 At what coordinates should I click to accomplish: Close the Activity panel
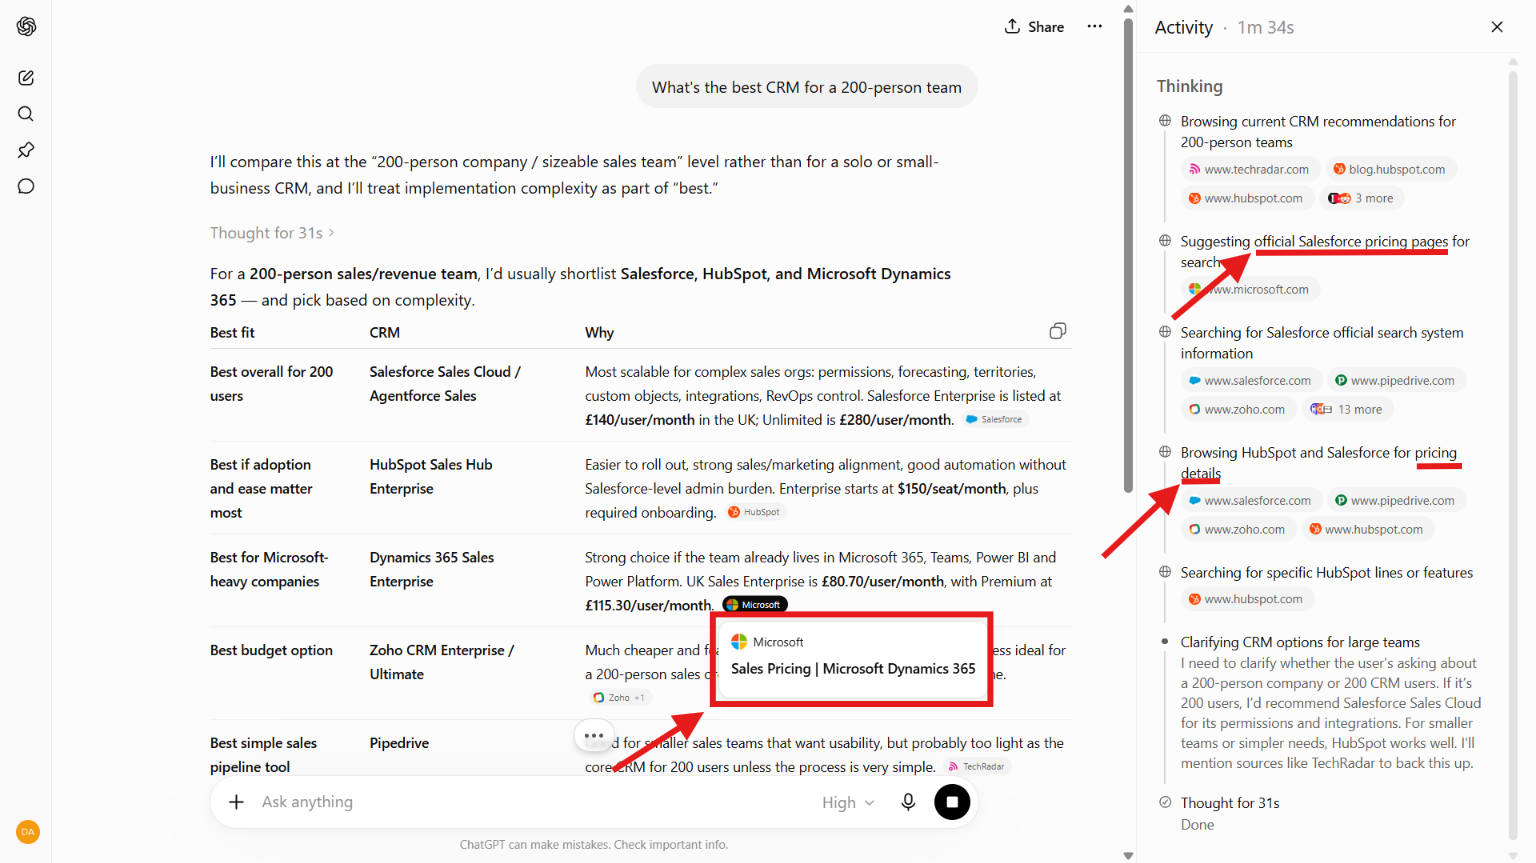pyautogui.click(x=1497, y=27)
